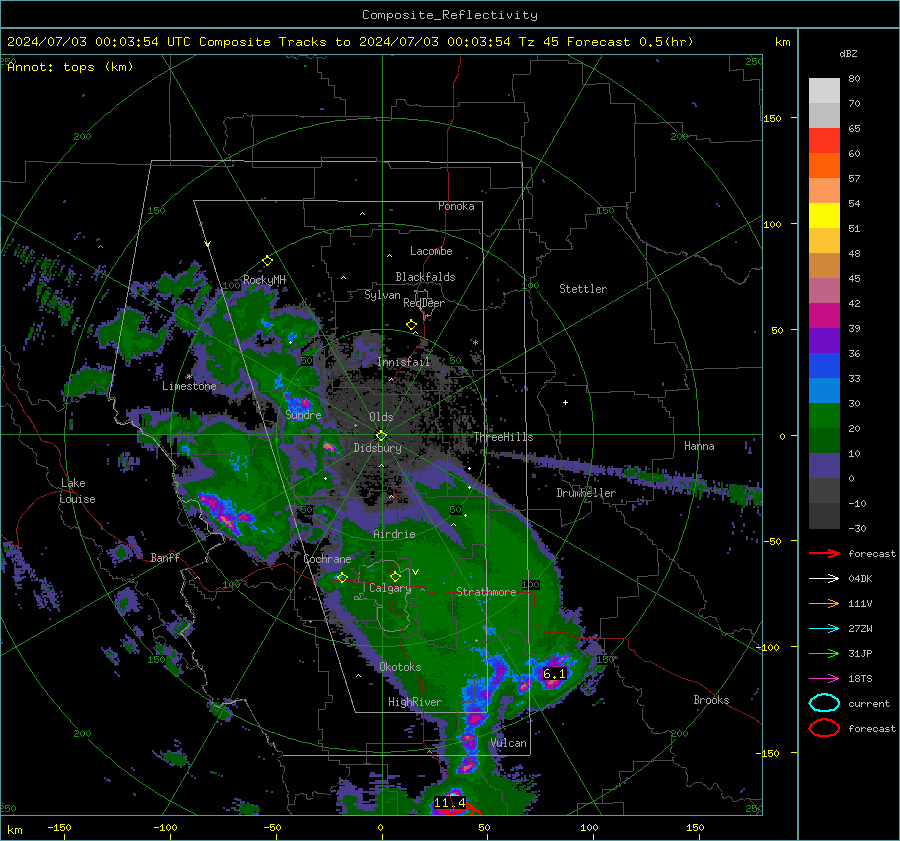The width and height of the screenshot is (900, 841).
Task: Click the Banff town label
Action: tap(165, 557)
